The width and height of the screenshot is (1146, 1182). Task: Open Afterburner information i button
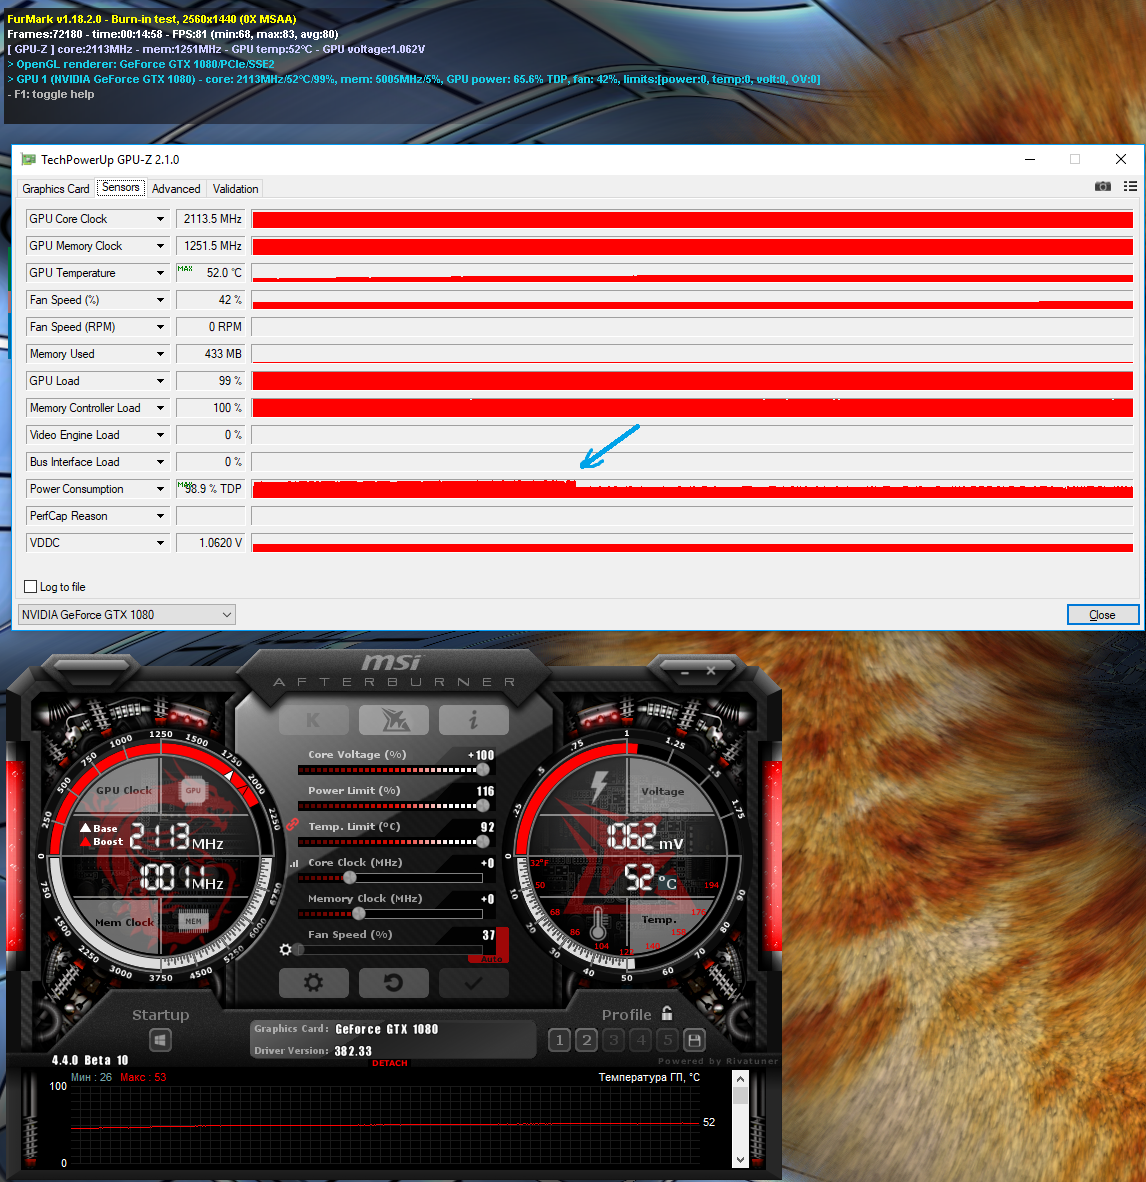(x=473, y=720)
